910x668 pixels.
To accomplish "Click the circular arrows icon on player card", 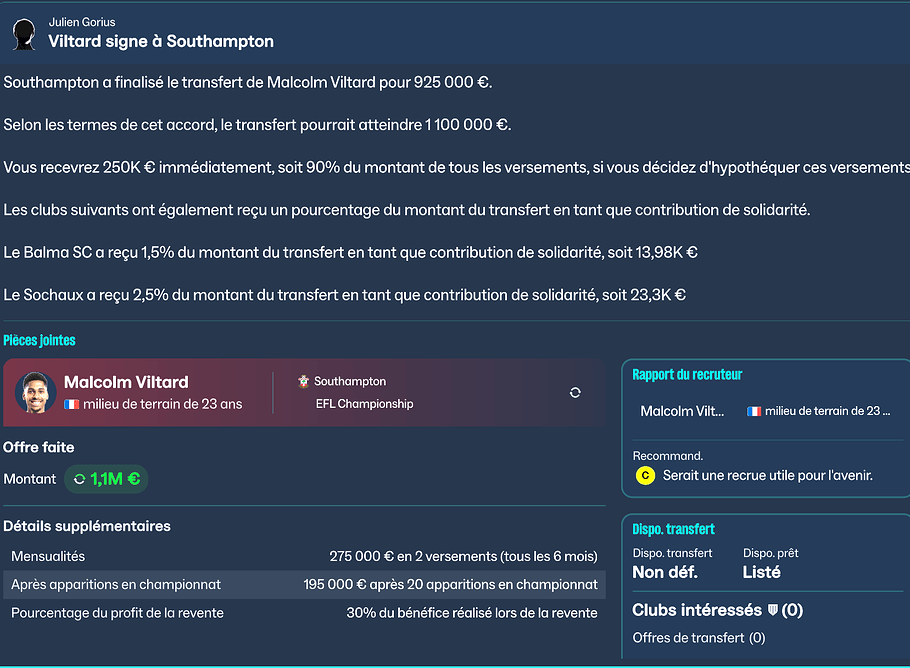I will (x=575, y=393).
